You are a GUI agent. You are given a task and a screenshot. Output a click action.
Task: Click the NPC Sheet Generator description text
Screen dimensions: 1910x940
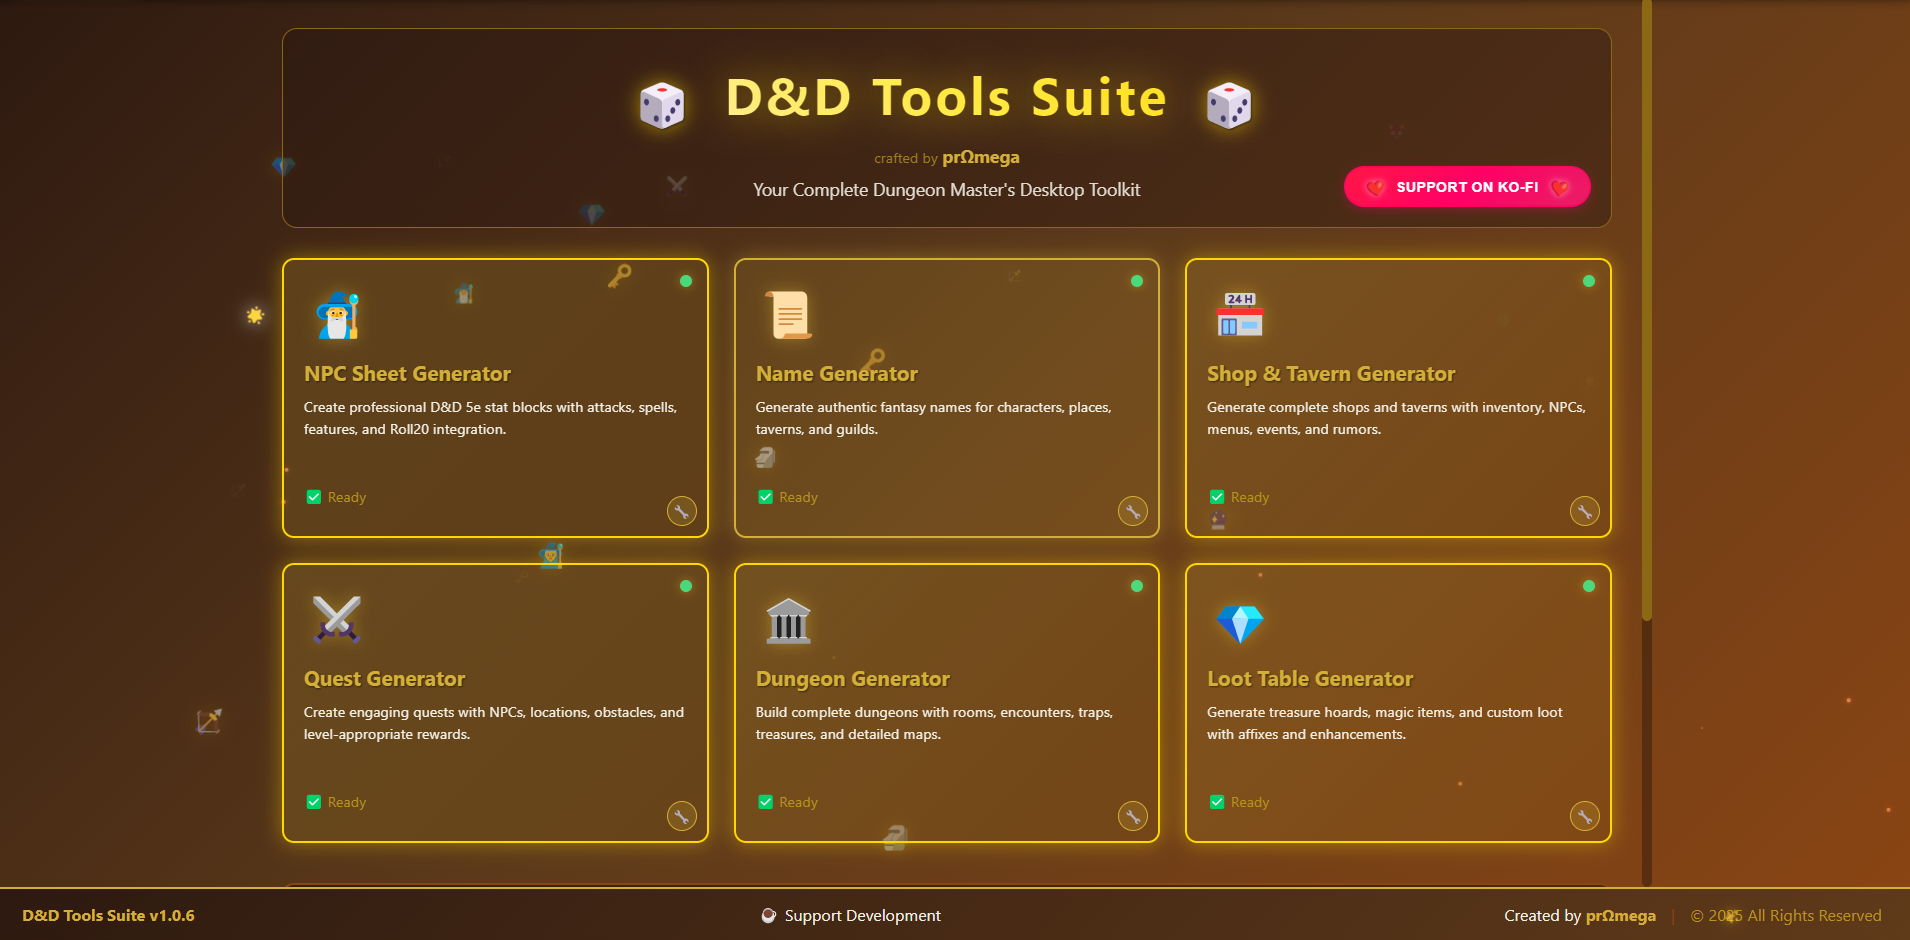click(x=491, y=418)
